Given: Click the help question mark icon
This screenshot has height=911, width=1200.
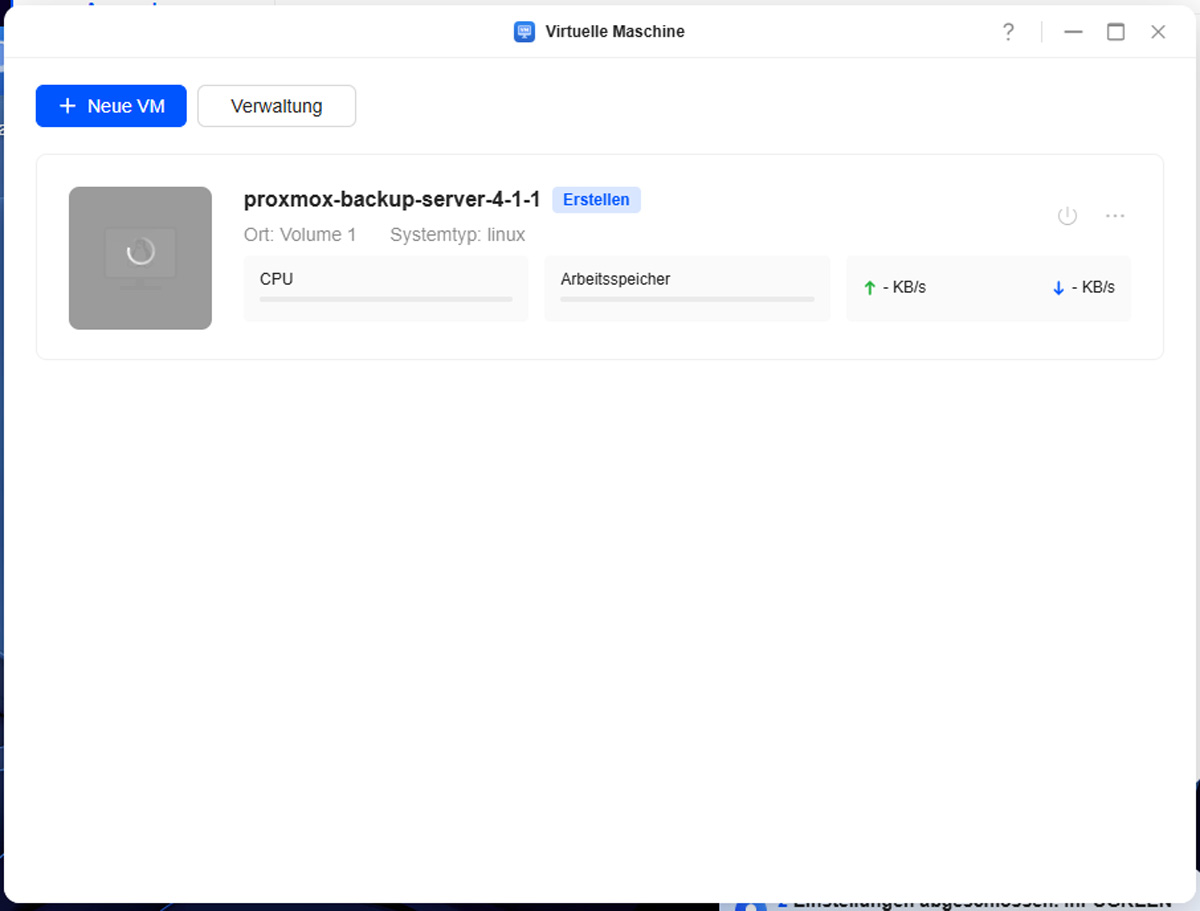Looking at the screenshot, I should (1008, 32).
